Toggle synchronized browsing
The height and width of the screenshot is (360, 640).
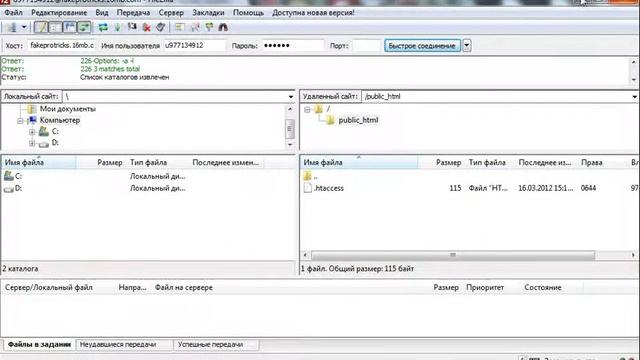coord(209,27)
